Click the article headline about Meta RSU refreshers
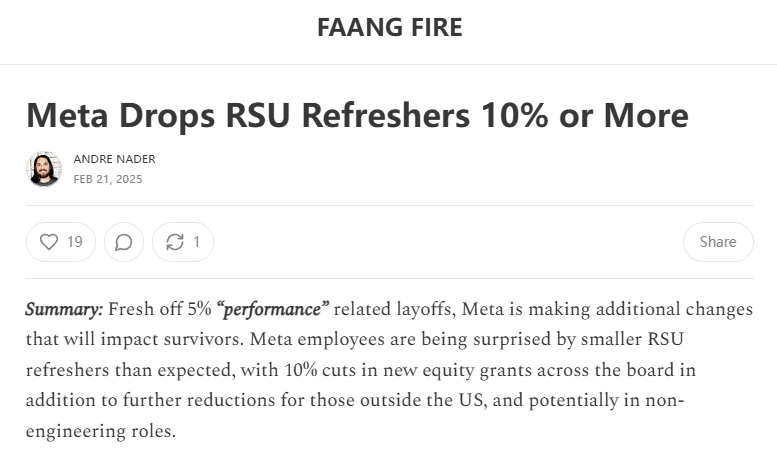The width and height of the screenshot is (777, 460). click(x=357, y=115)
